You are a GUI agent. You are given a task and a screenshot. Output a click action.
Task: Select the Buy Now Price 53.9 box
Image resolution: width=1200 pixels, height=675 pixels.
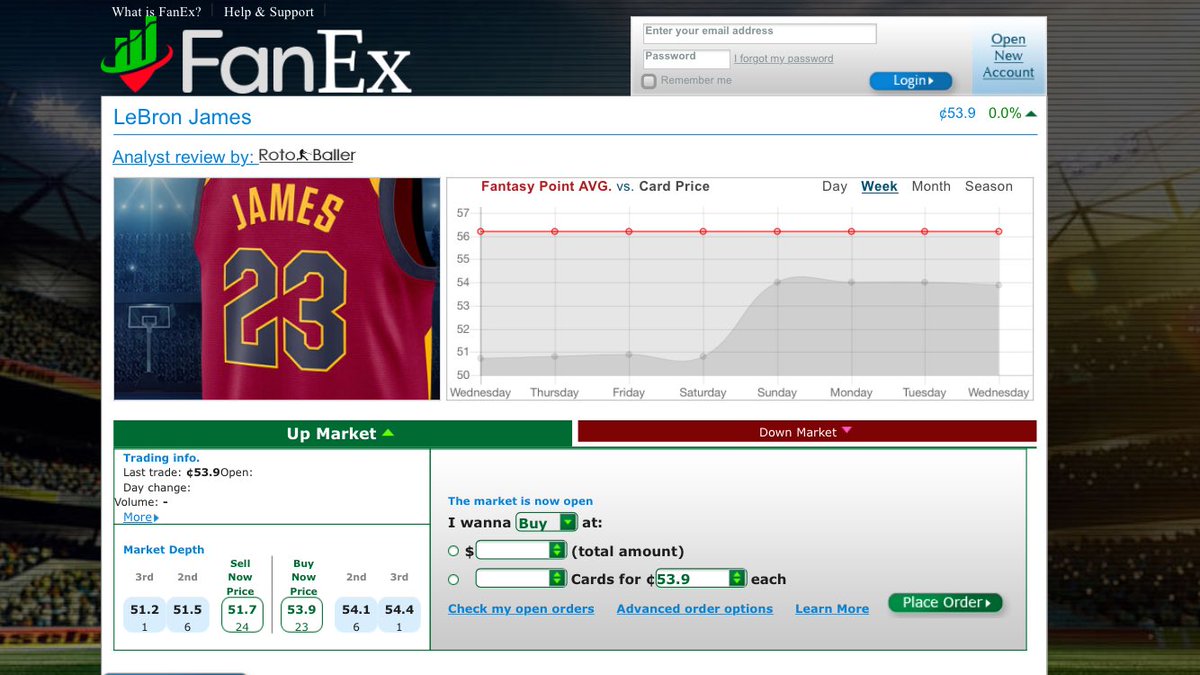click(x=302, y=615)
